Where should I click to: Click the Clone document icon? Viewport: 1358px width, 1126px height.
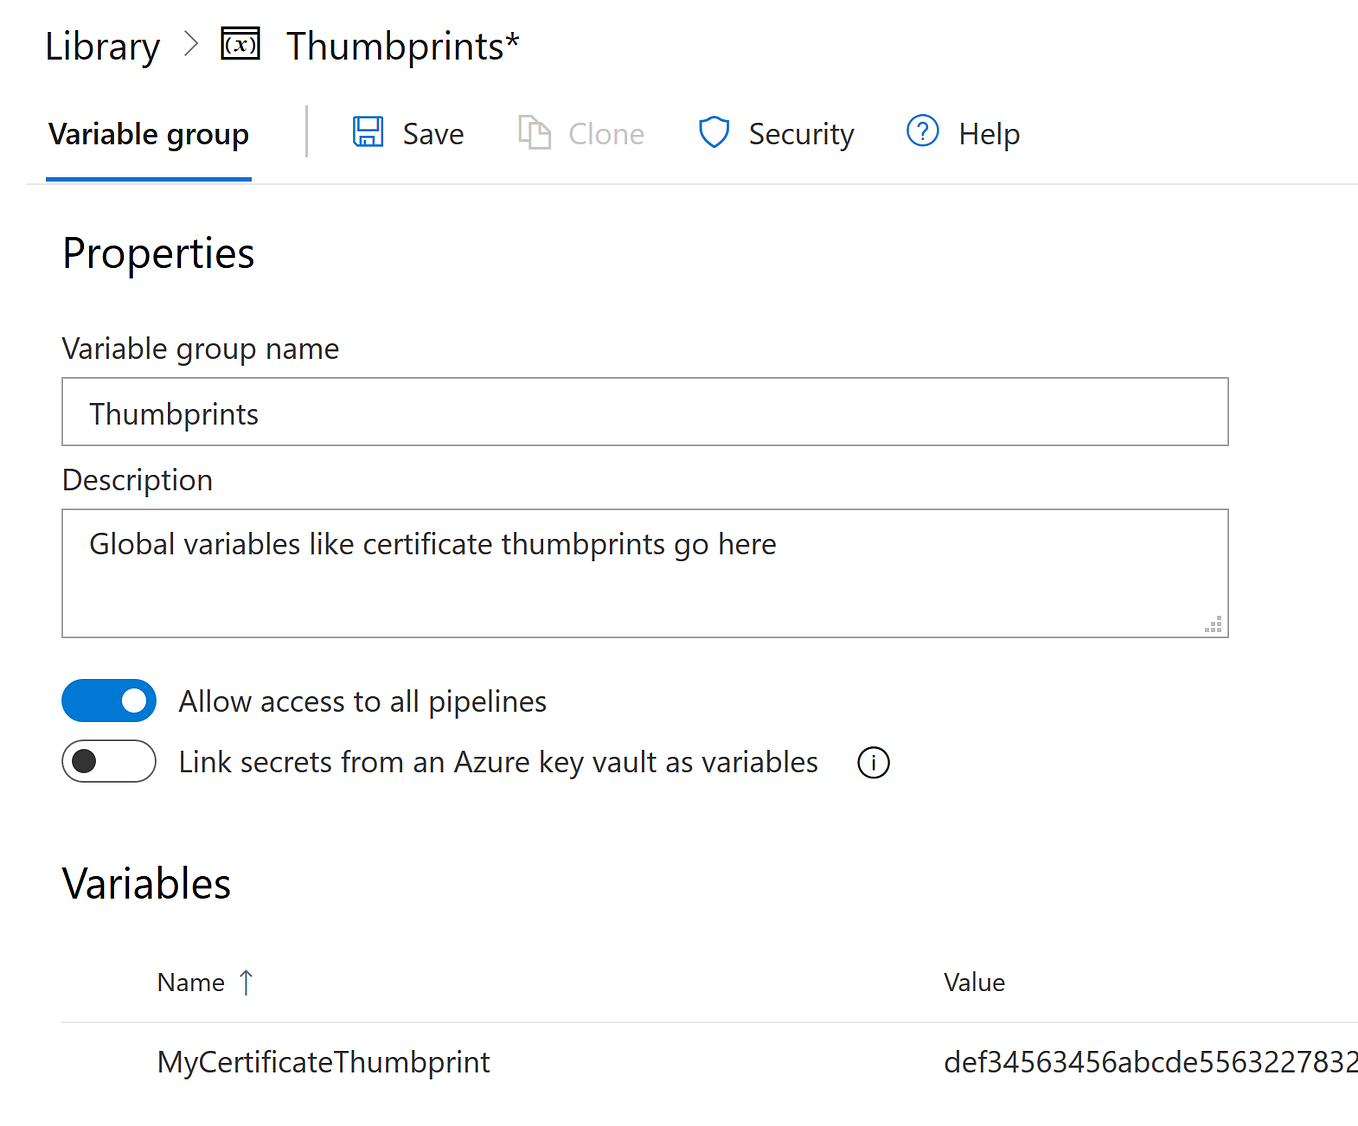point(534,132)
